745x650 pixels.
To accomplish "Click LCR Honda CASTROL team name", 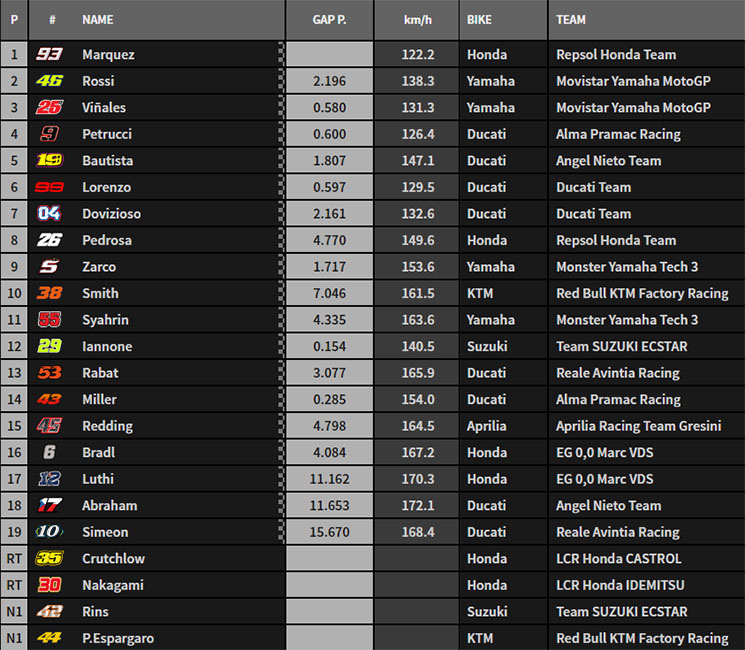I will coord(619,558).
